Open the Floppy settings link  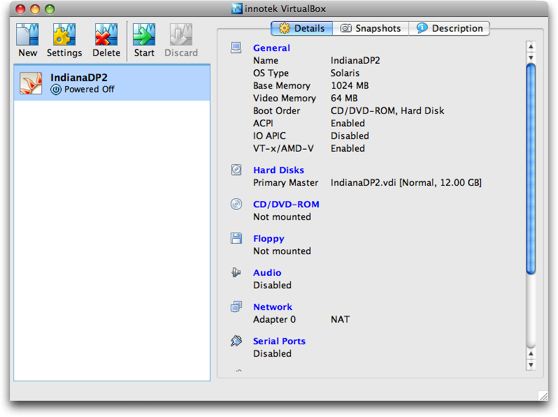tap(269, 238)
